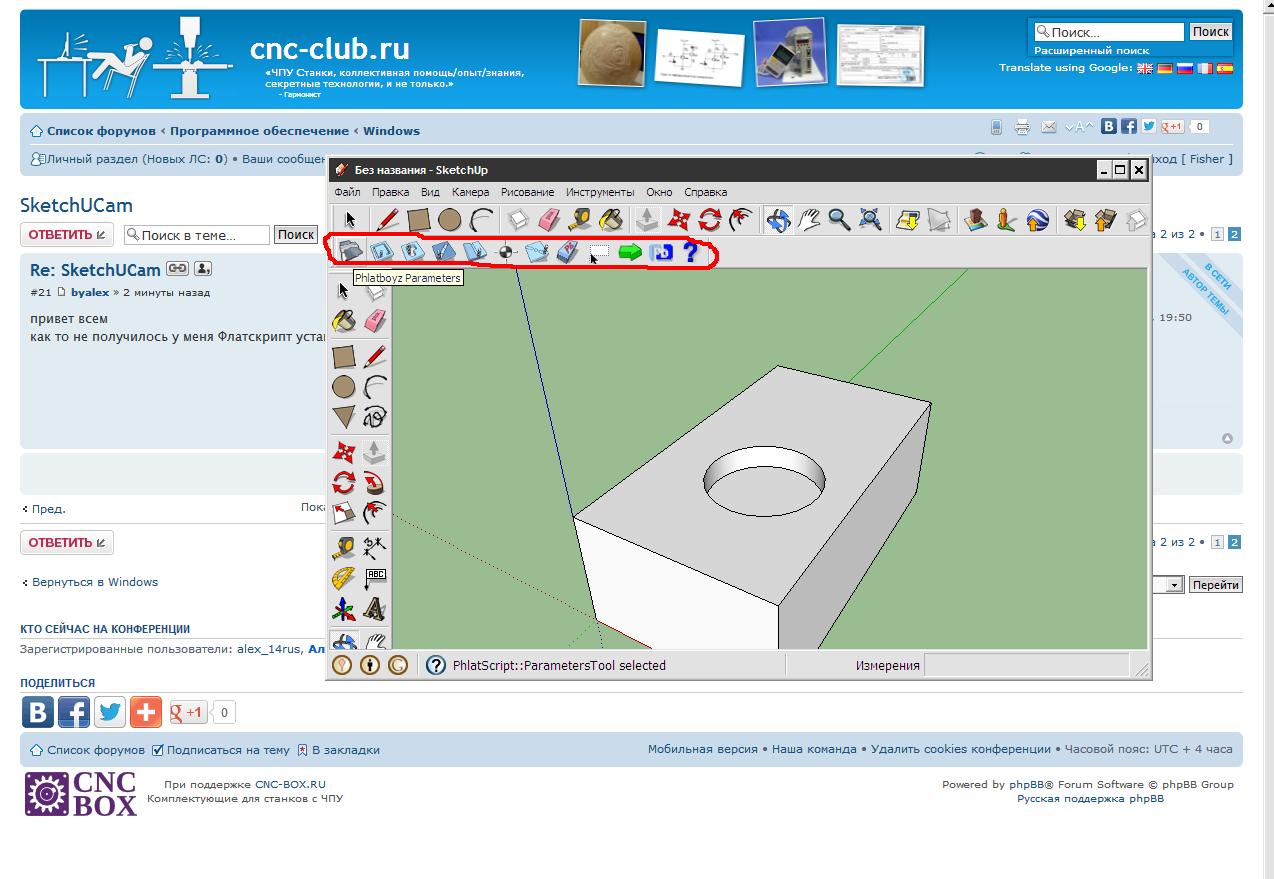Go to Программное обеспечение breadcrumb link

click(x=259, y=131)
